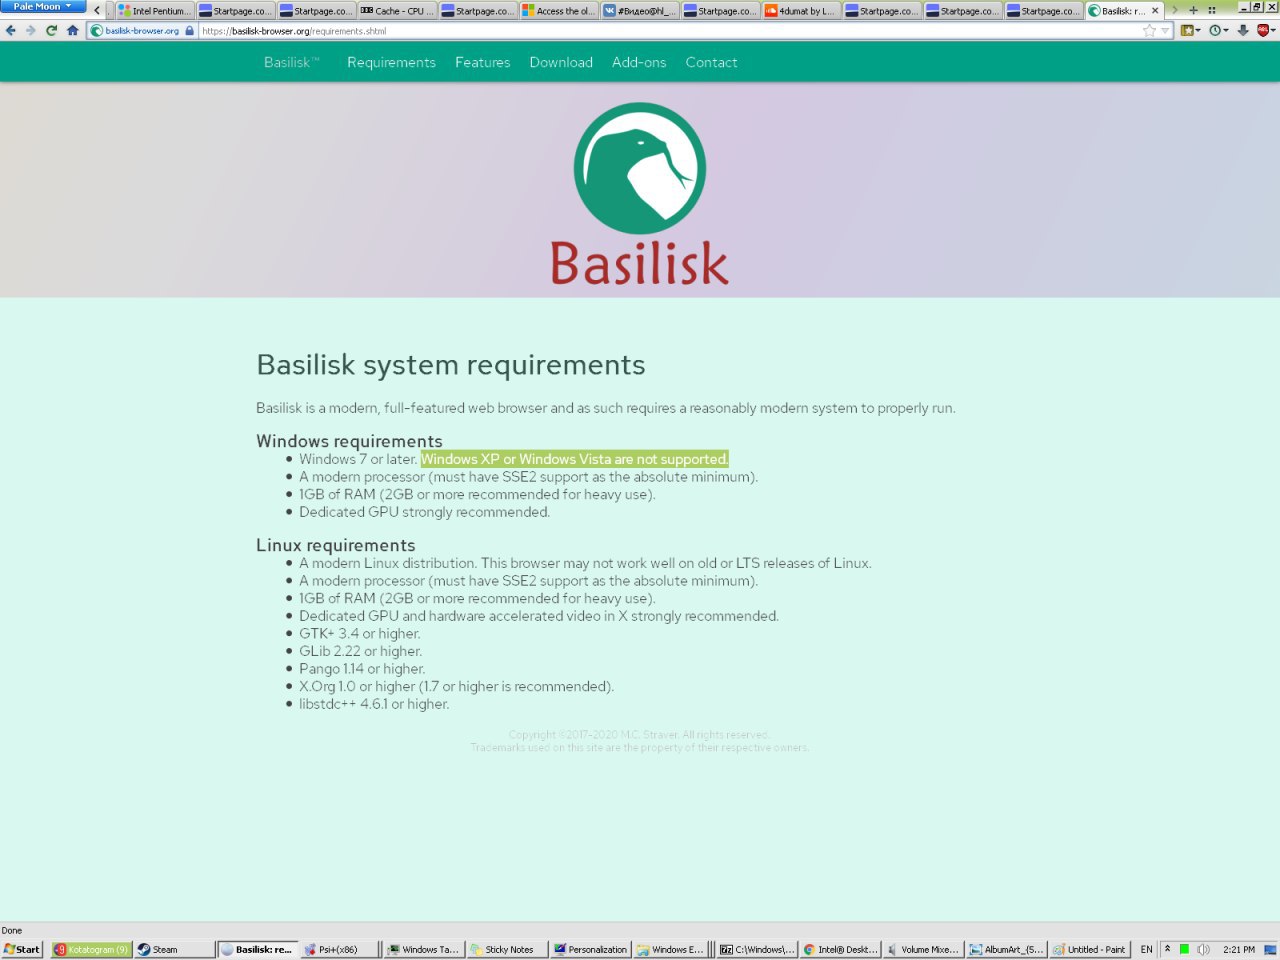Image resolution: width=1280 pixels, height=960 pixels.
Task: Switch to the Access the ol... tab
Action: (x=559, y=11)
